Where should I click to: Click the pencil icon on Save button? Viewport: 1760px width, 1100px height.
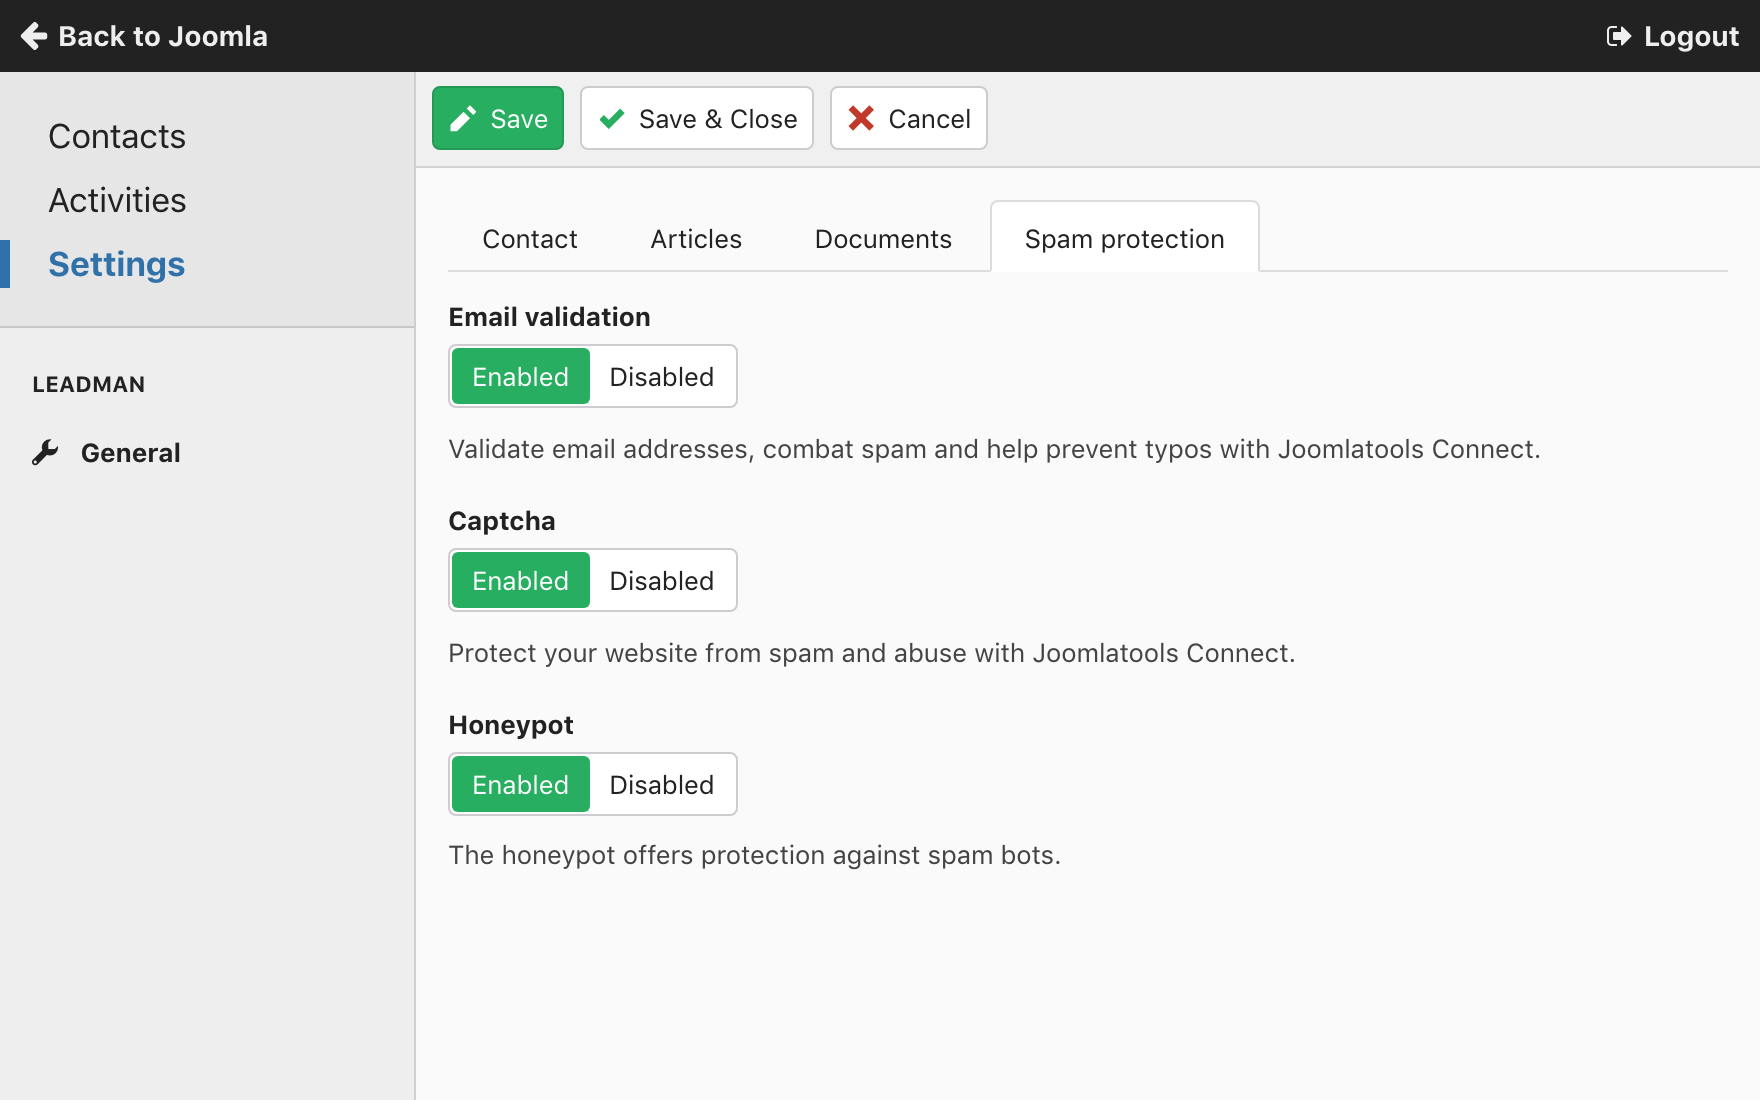[x=463, y=119]
